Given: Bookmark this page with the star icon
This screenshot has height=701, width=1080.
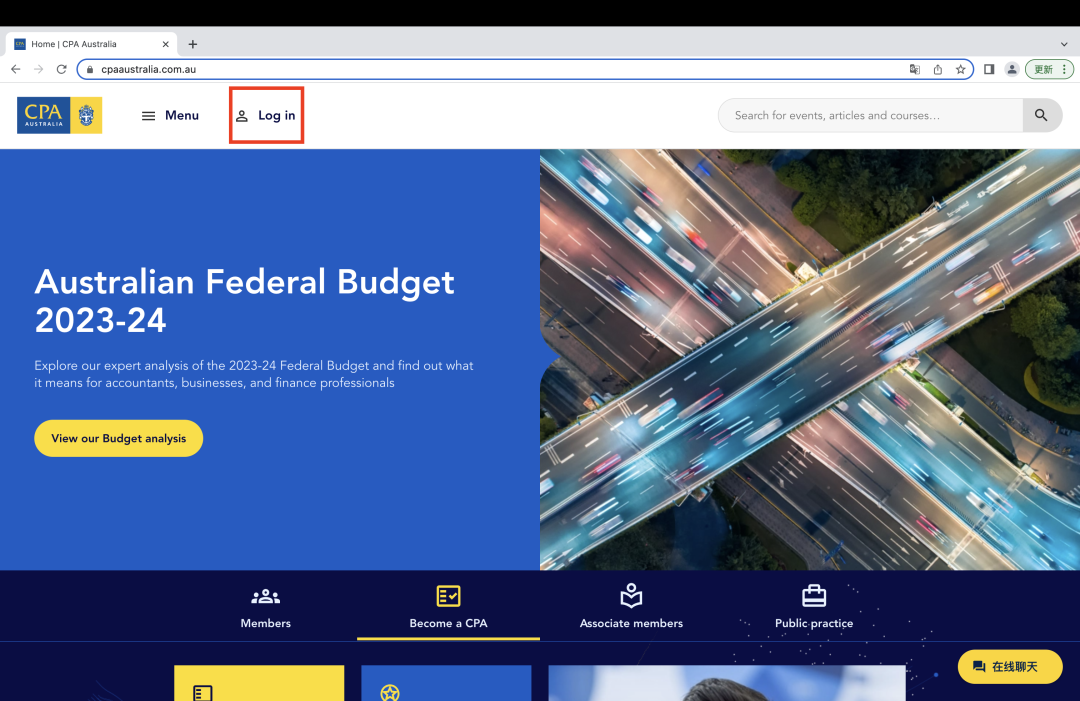Looking at the screenshot, I should 960,69.
